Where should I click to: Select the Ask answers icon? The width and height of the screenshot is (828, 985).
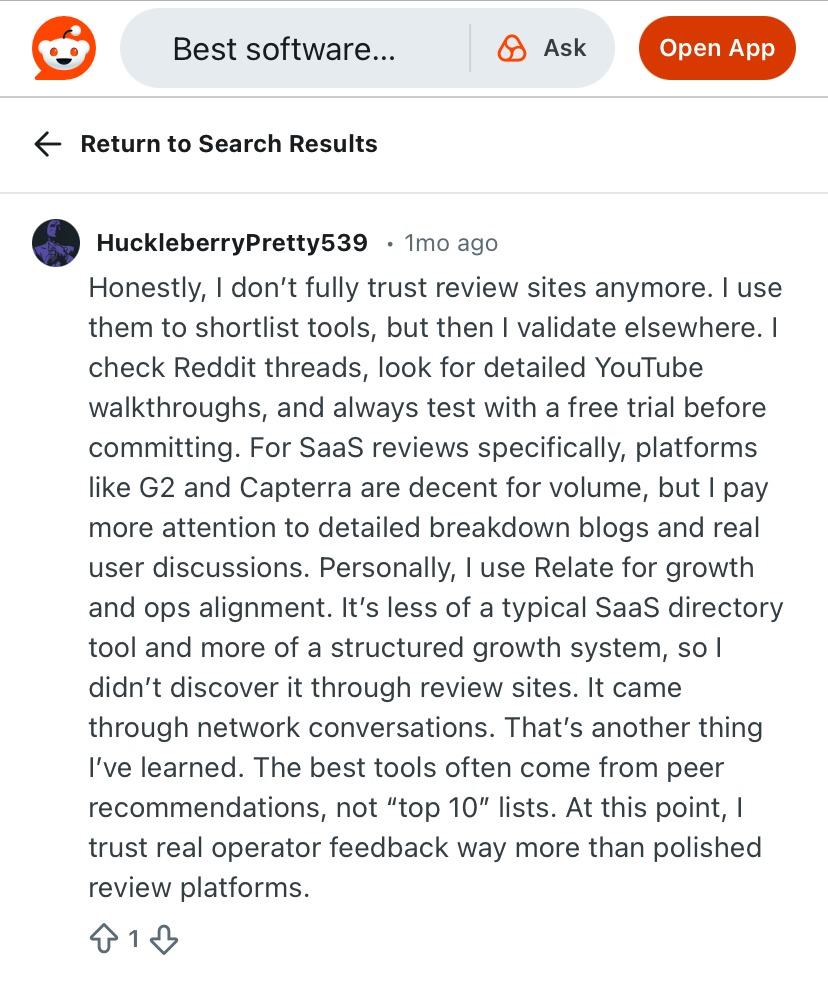(x=511, y=47)
